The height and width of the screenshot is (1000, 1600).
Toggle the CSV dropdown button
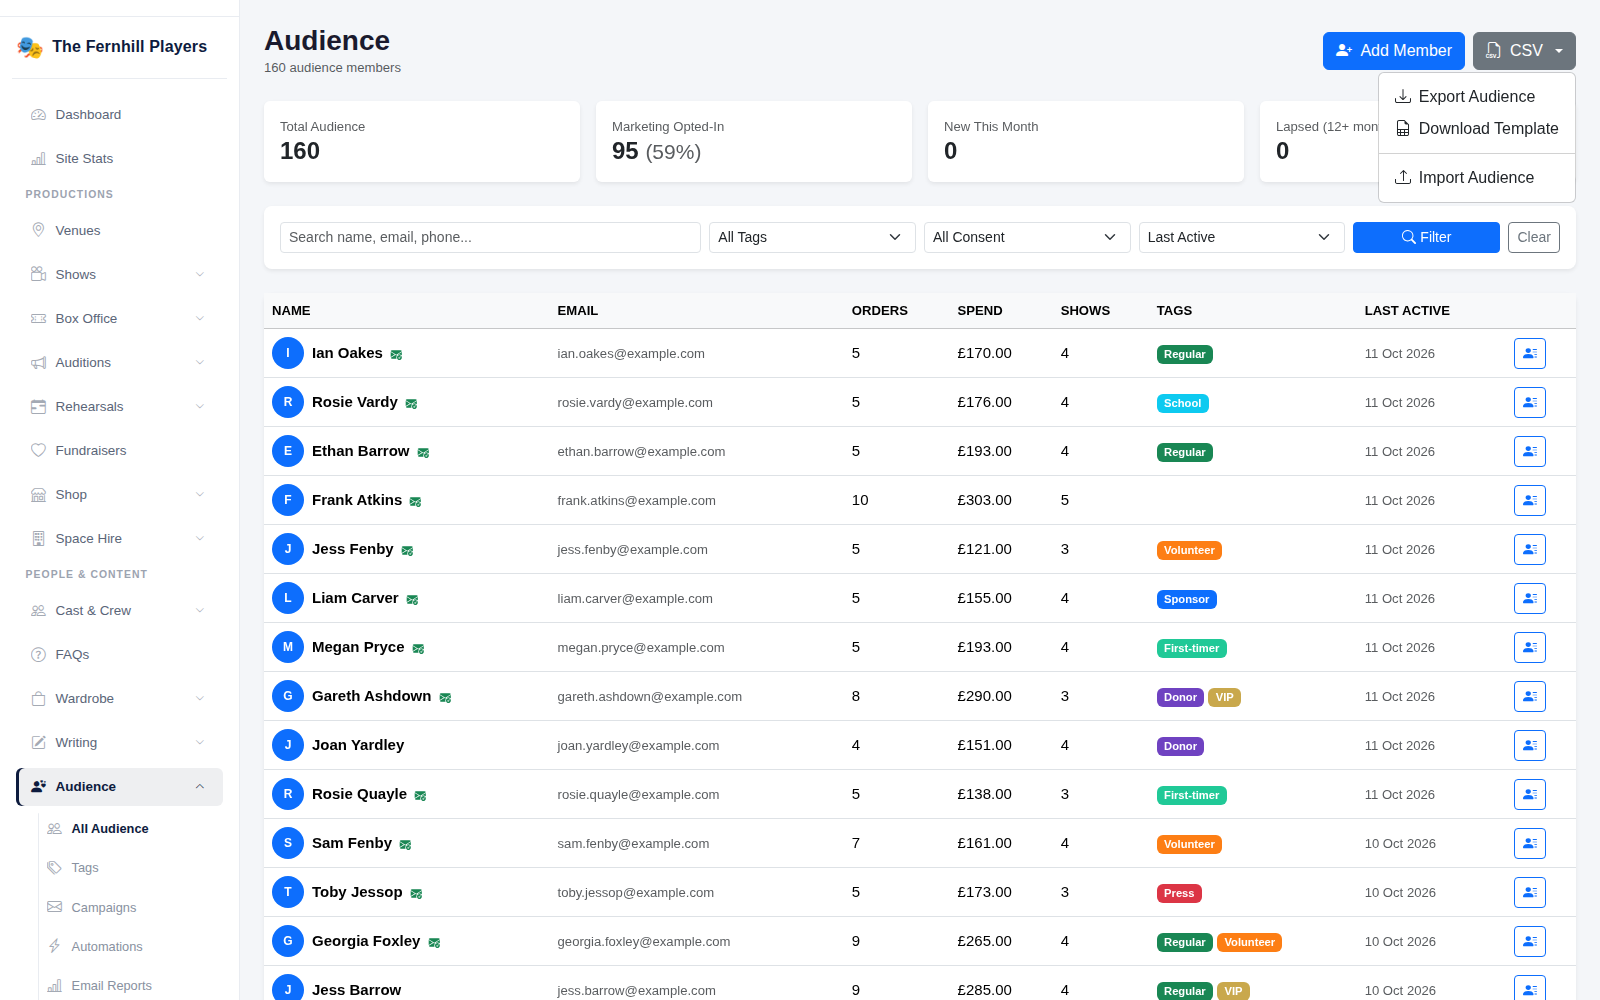1524,51
